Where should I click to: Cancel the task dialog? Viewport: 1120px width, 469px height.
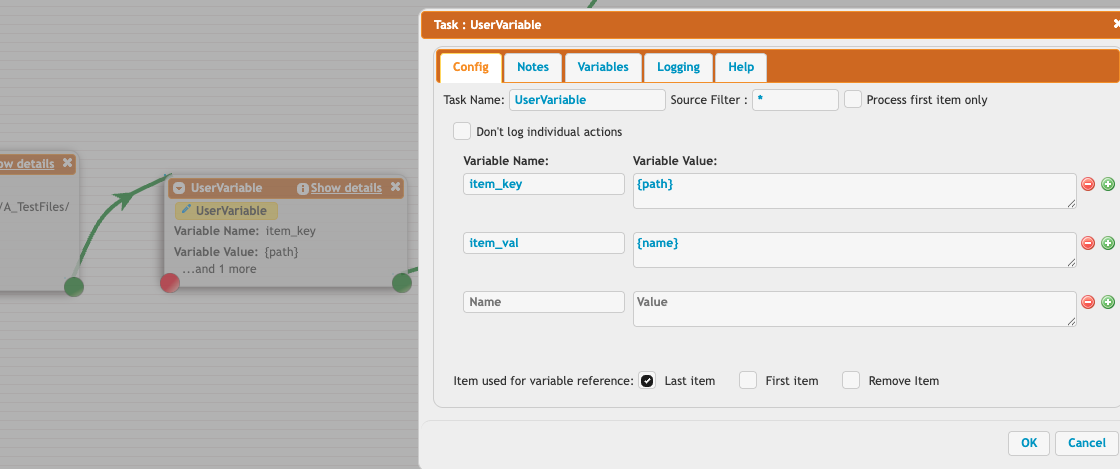point(1086,442)
